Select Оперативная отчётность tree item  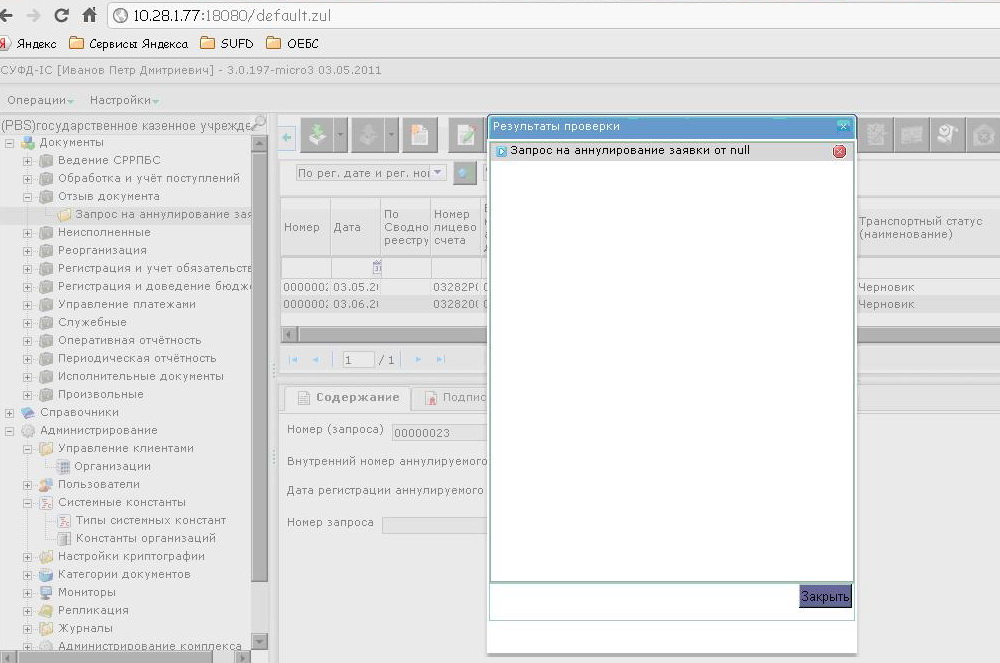click(129, 340)
